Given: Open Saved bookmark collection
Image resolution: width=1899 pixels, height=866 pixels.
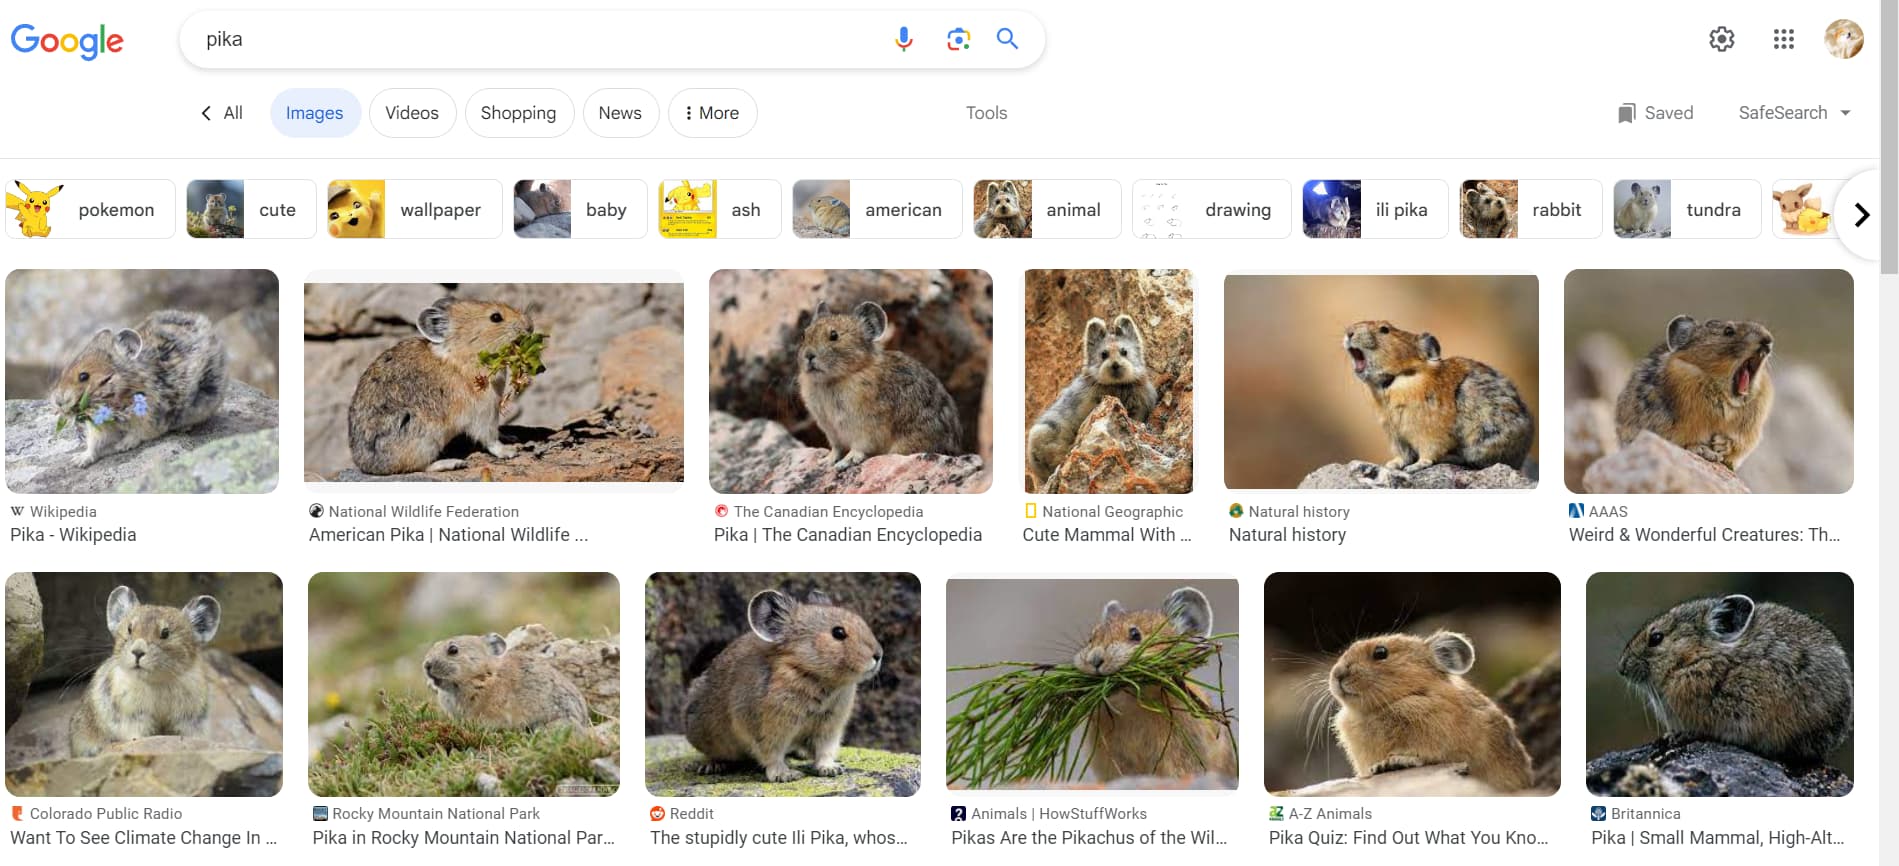Looking at the screenshot, I should (1656, 113).
